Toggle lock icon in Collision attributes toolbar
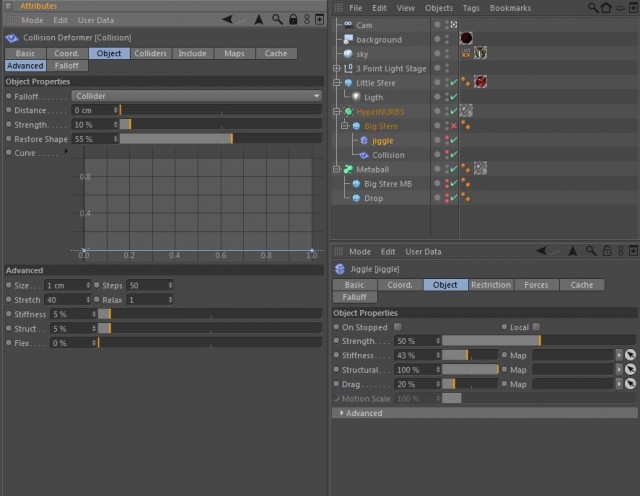The width and height of the screenshot is (640, 496). pyautogui.click(x=293, y=20)
